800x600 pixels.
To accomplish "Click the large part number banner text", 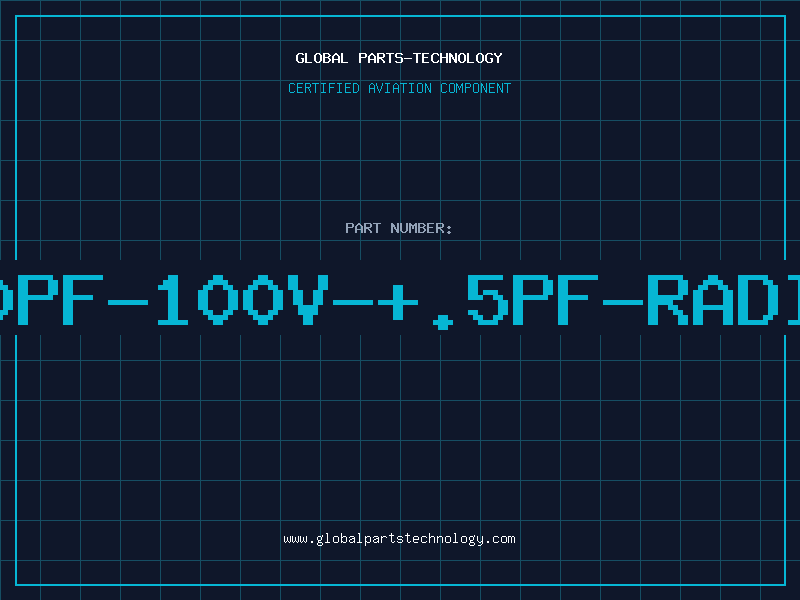I will click(400, 300).
